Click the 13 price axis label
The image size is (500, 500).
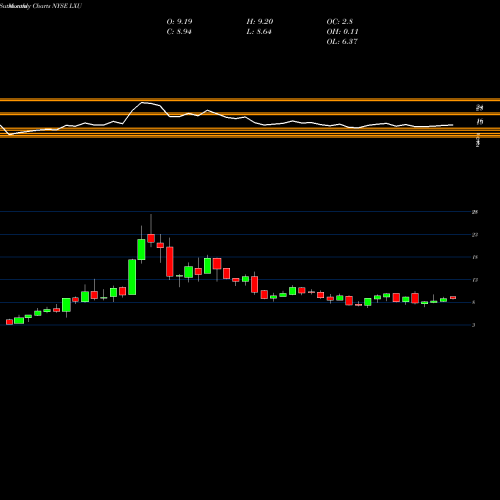point(475,280)
